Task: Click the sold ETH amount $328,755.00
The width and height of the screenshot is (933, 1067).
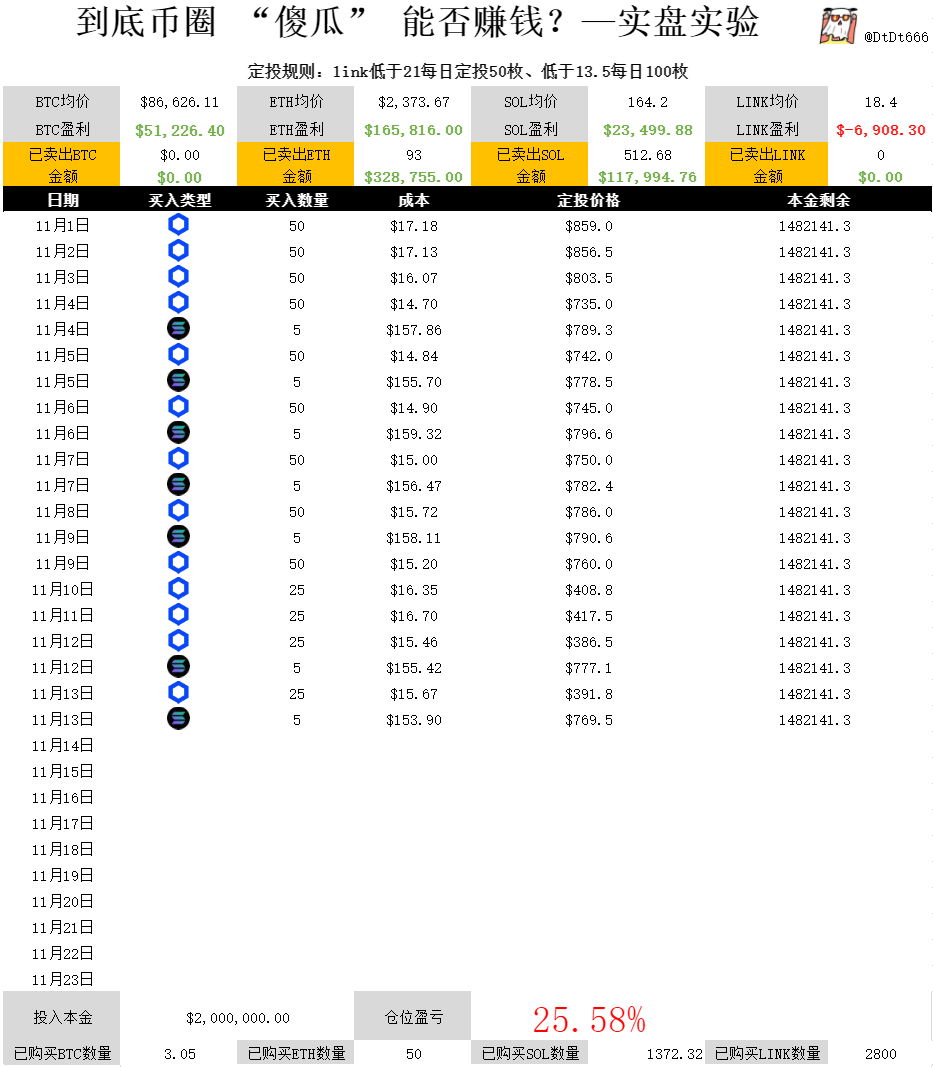Action: (414, 177)
